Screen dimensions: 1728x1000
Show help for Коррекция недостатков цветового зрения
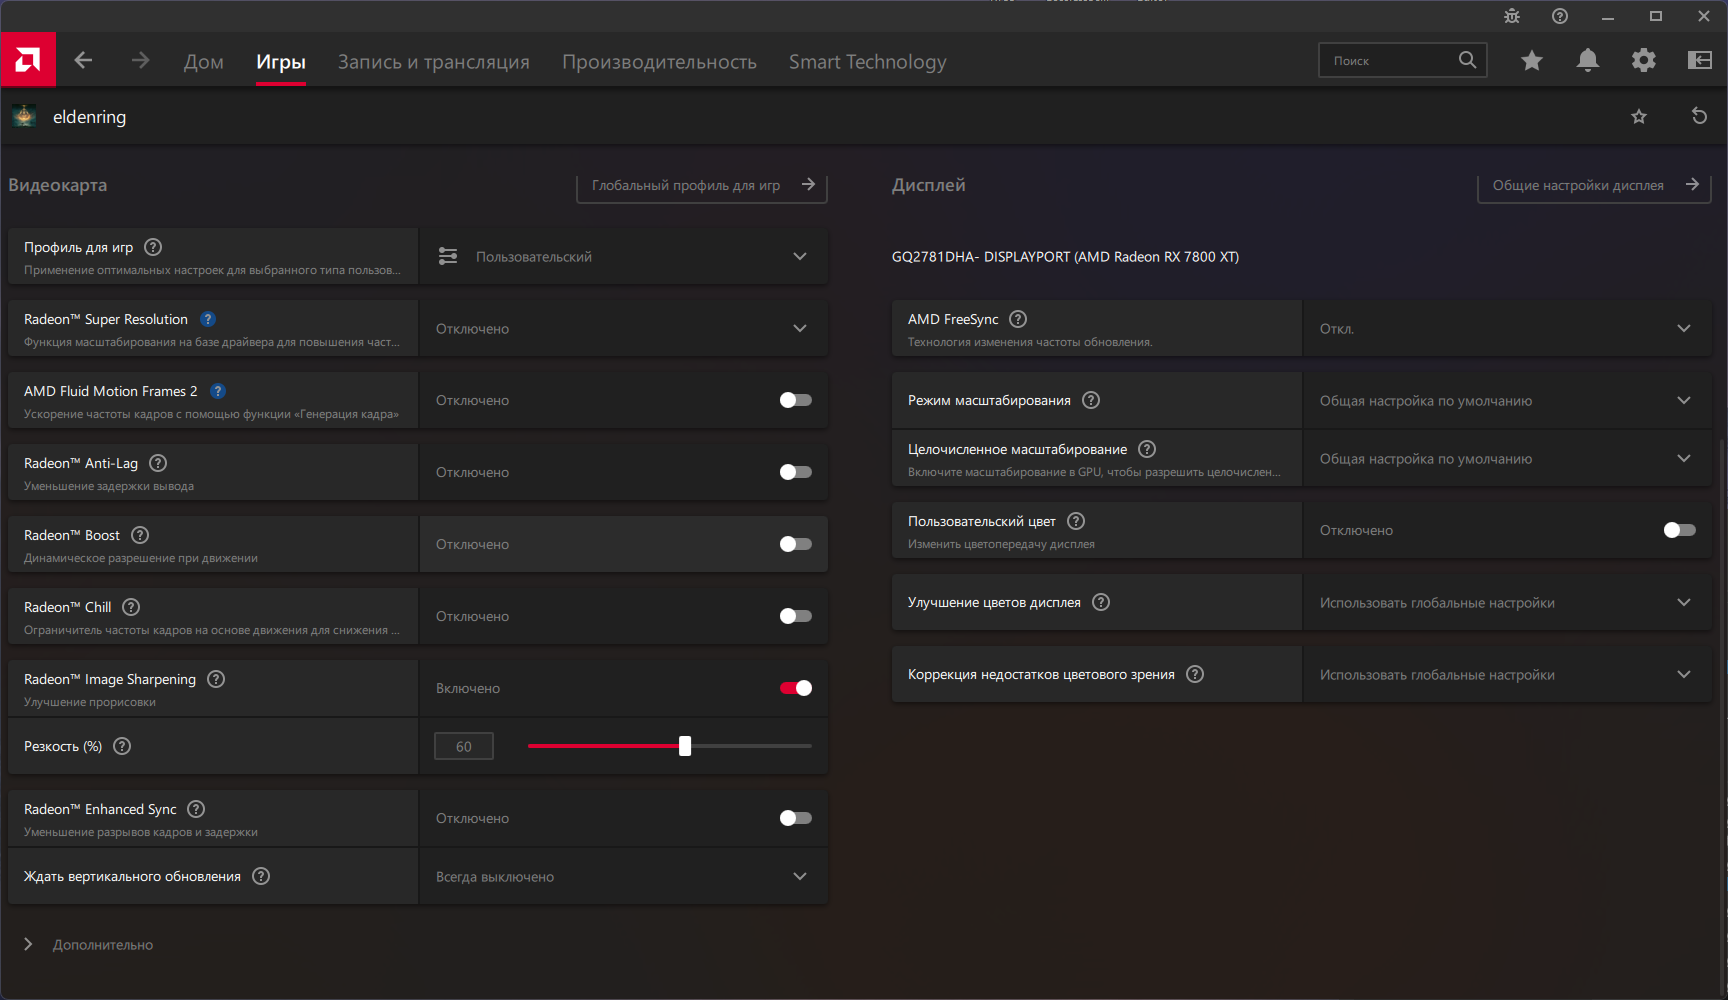click(1195, 674)
